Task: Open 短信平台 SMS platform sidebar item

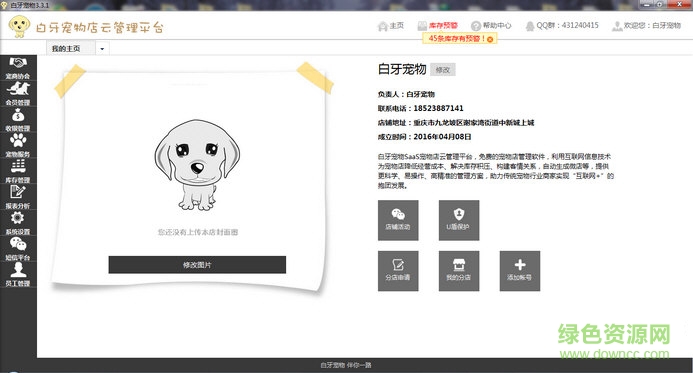Action: coord(18,249)
